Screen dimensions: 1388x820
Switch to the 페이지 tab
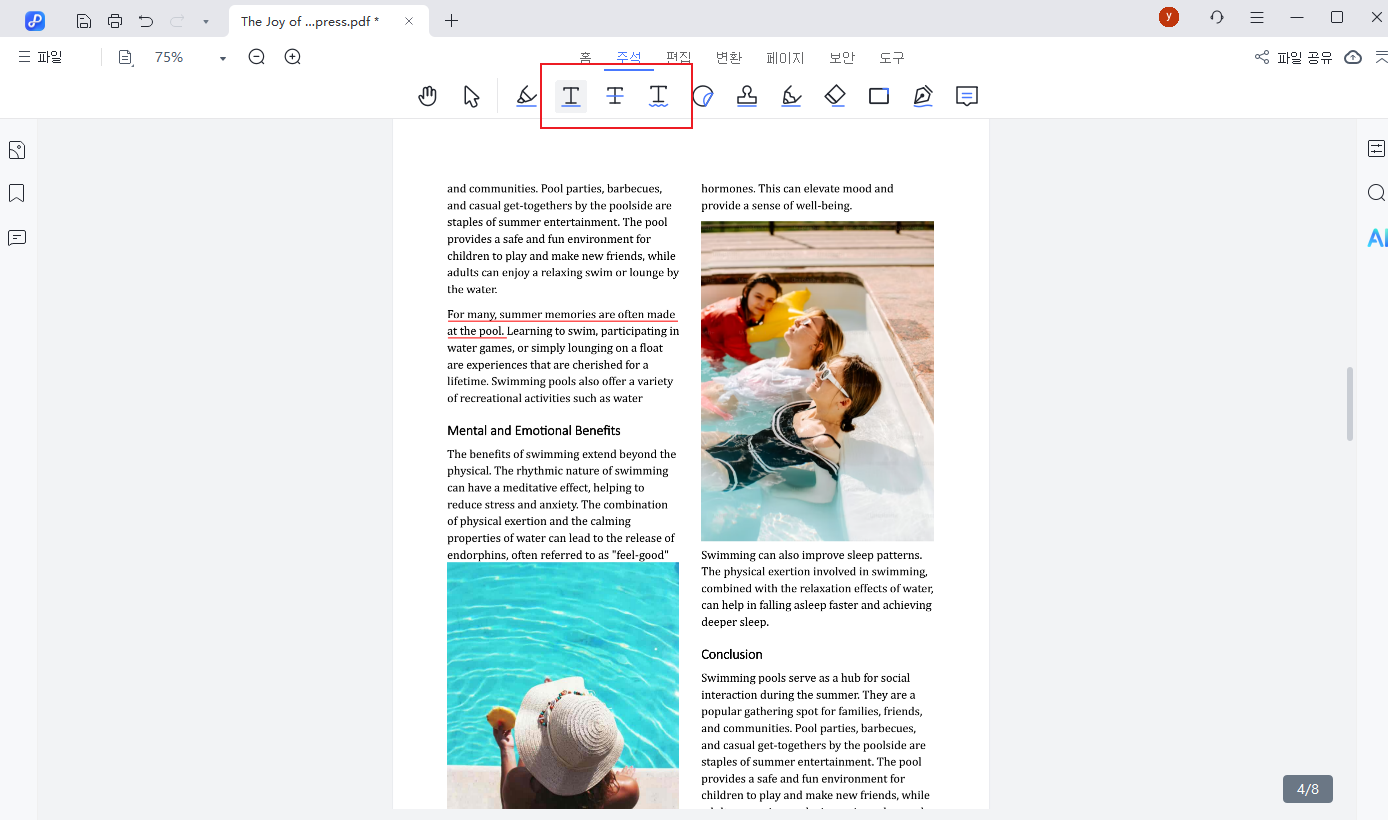[x=785, y=58]
